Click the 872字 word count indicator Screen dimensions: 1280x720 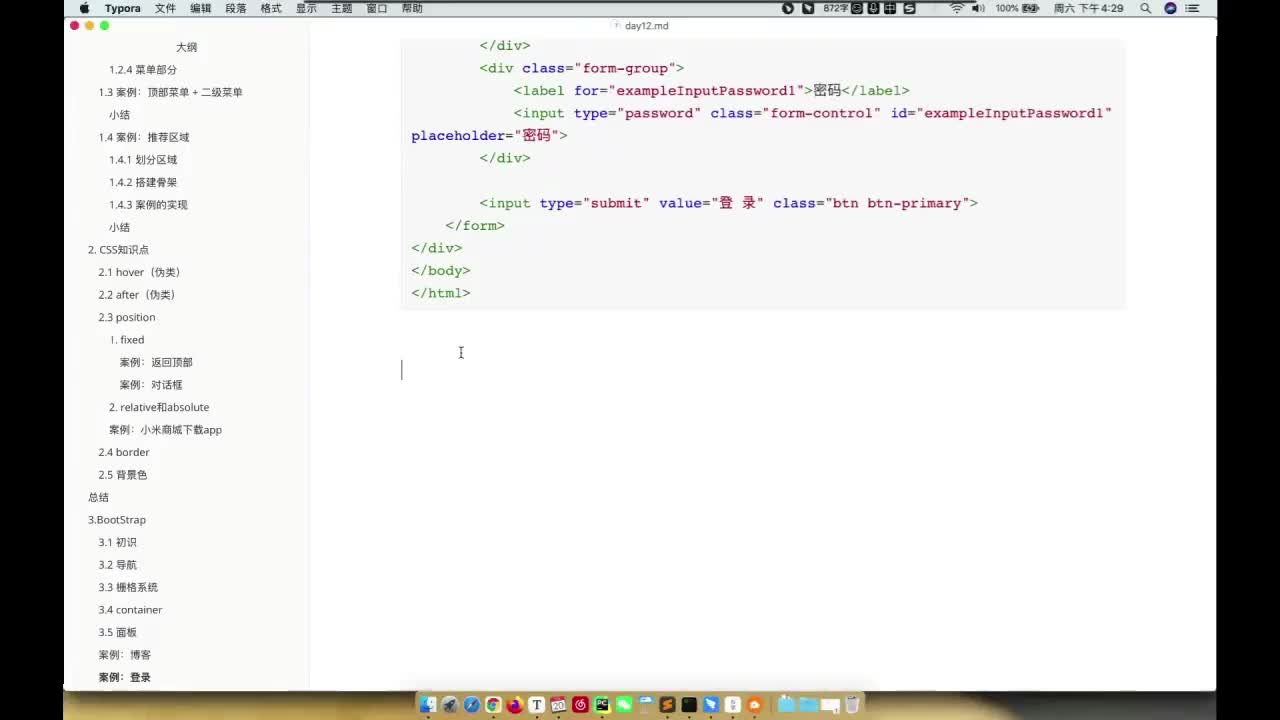pos(836,8)
